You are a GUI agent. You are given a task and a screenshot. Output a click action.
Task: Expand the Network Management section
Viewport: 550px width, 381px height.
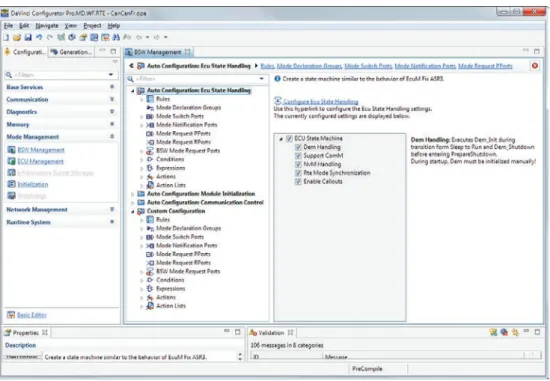(x=112, y=209)
